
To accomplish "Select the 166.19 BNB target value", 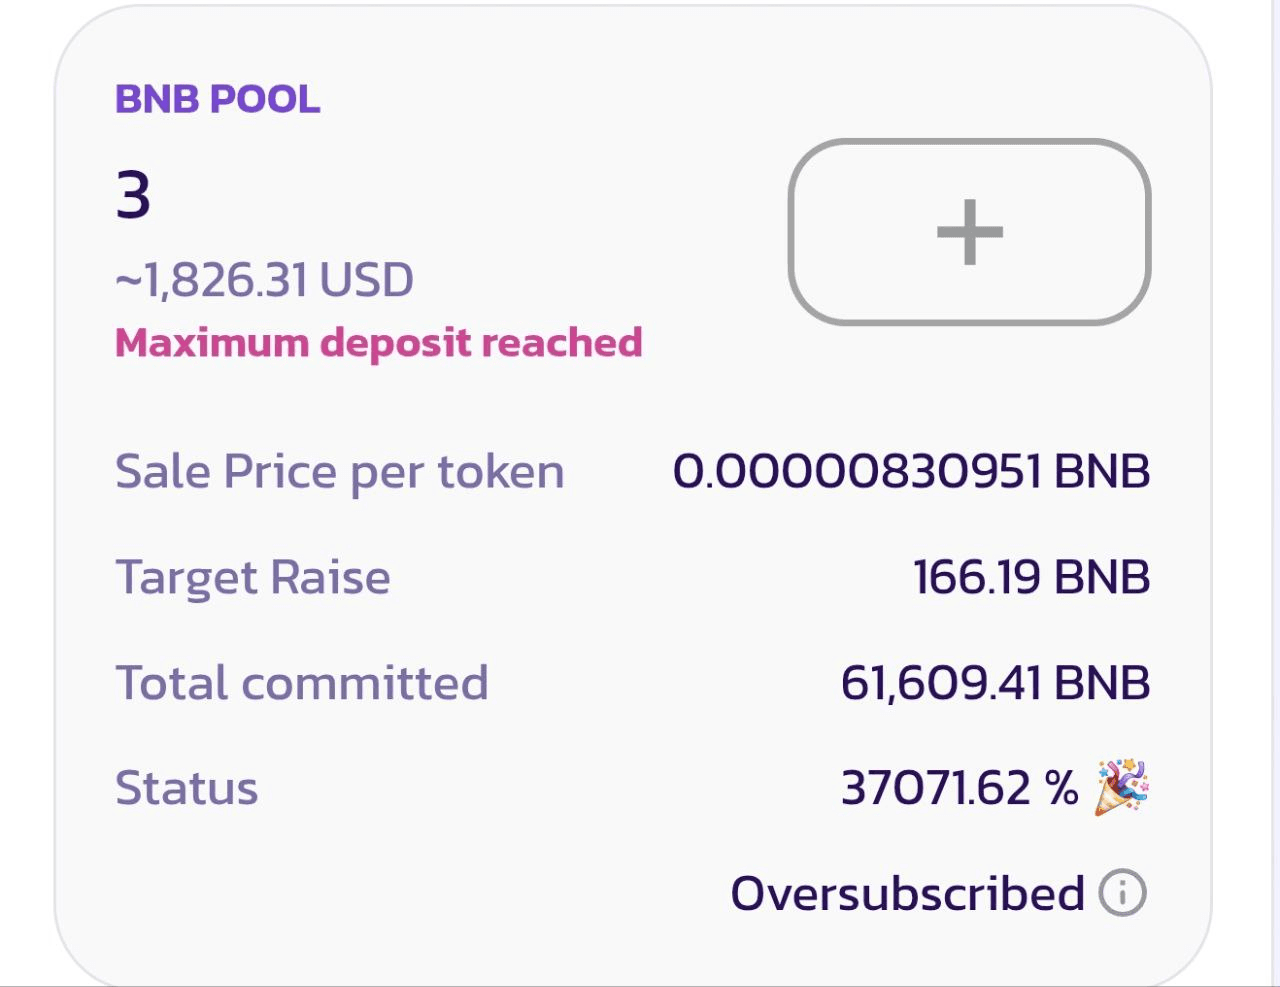I will pyautogui.click(x=1031, y=578).
